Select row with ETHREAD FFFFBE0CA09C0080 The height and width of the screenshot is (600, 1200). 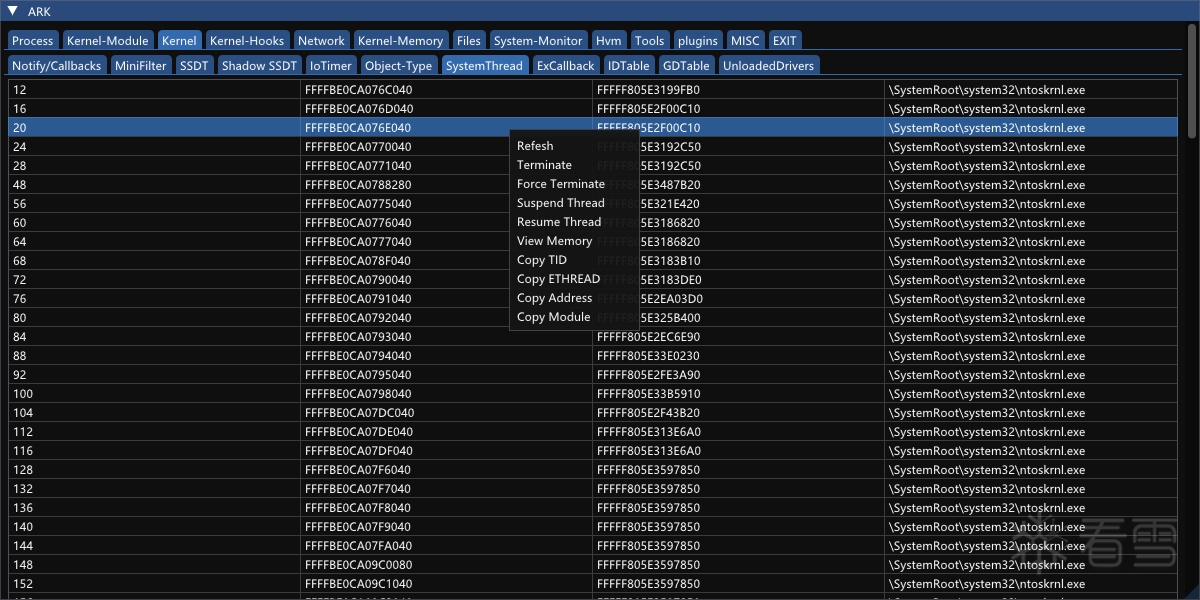594,565
